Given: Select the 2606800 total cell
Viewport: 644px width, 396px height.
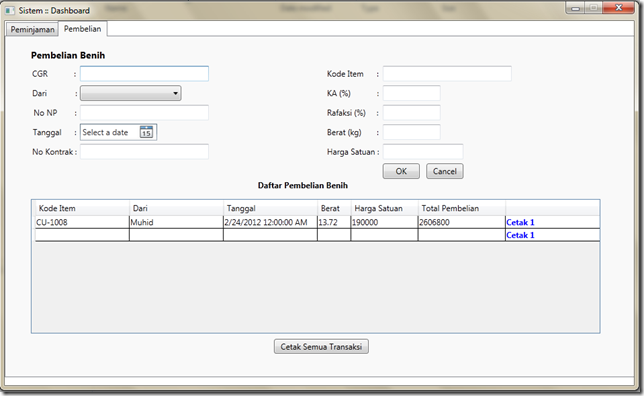Looking at the screenshot, I should click(462, 222).
